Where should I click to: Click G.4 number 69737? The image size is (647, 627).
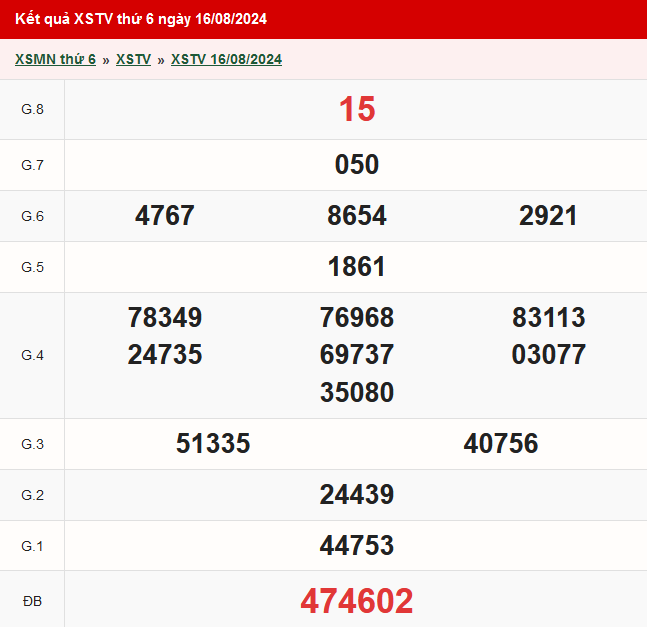click(x=357, y=355)
